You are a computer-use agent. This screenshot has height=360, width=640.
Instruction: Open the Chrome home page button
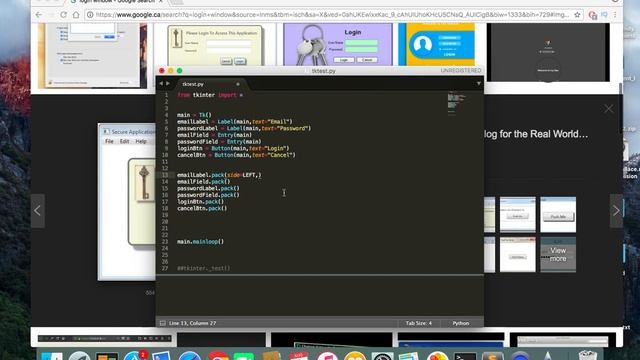tap(76, 15)
